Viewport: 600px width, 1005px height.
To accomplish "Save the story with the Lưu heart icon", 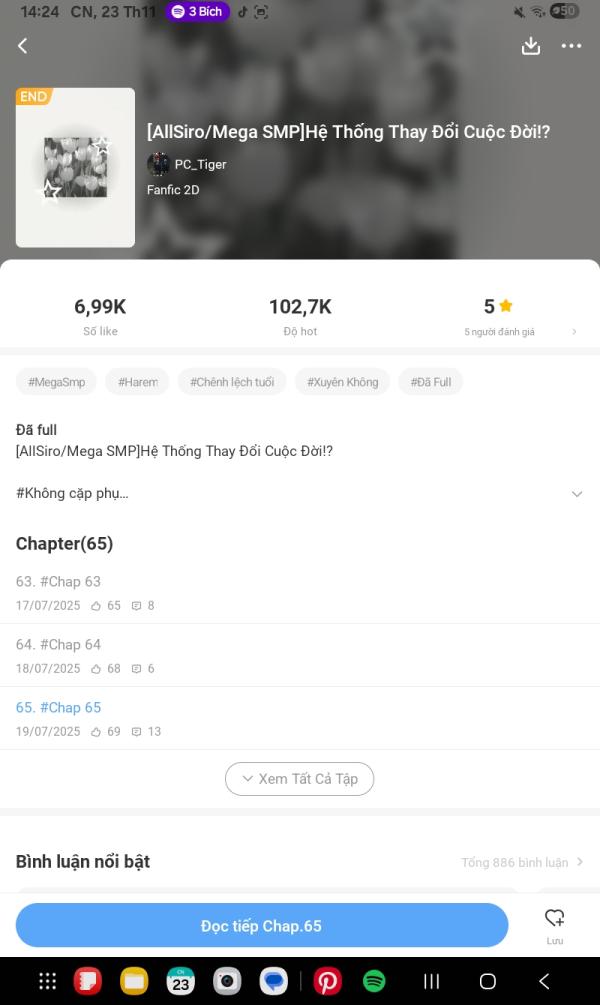I will (554, 926).
